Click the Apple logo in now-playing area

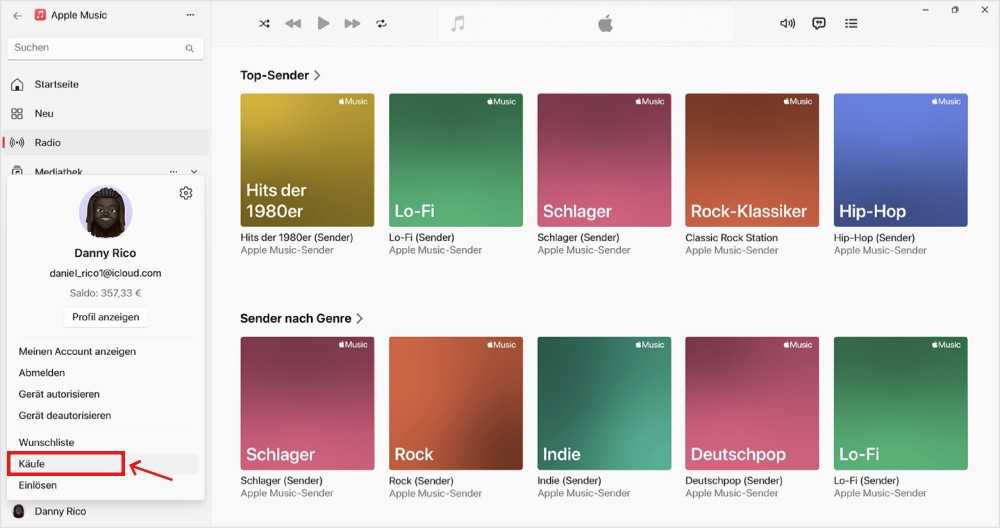tap(605, 24)
